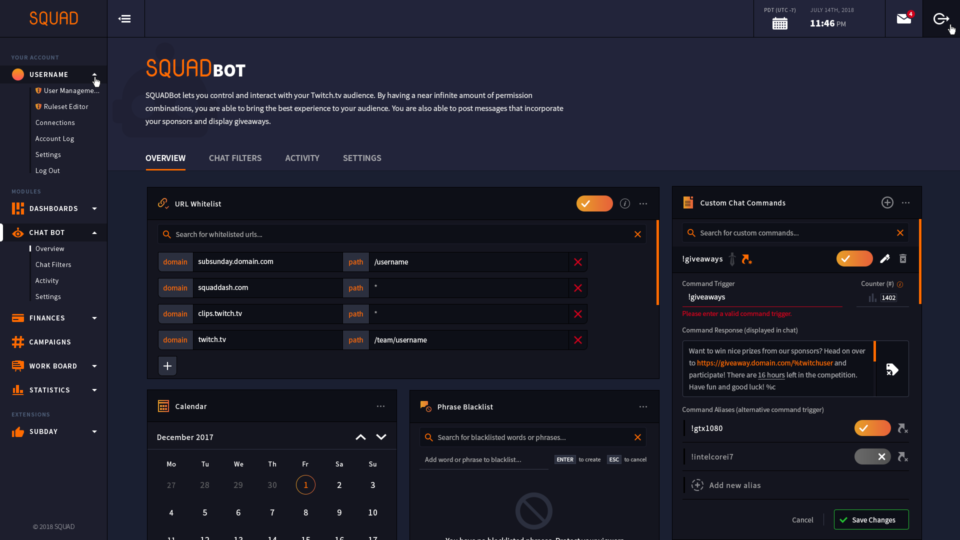Open Phrase Blacklist panel more options menu
Image resolution: width=960 pixels, height=540 pixels.
[x=643, y=407]
